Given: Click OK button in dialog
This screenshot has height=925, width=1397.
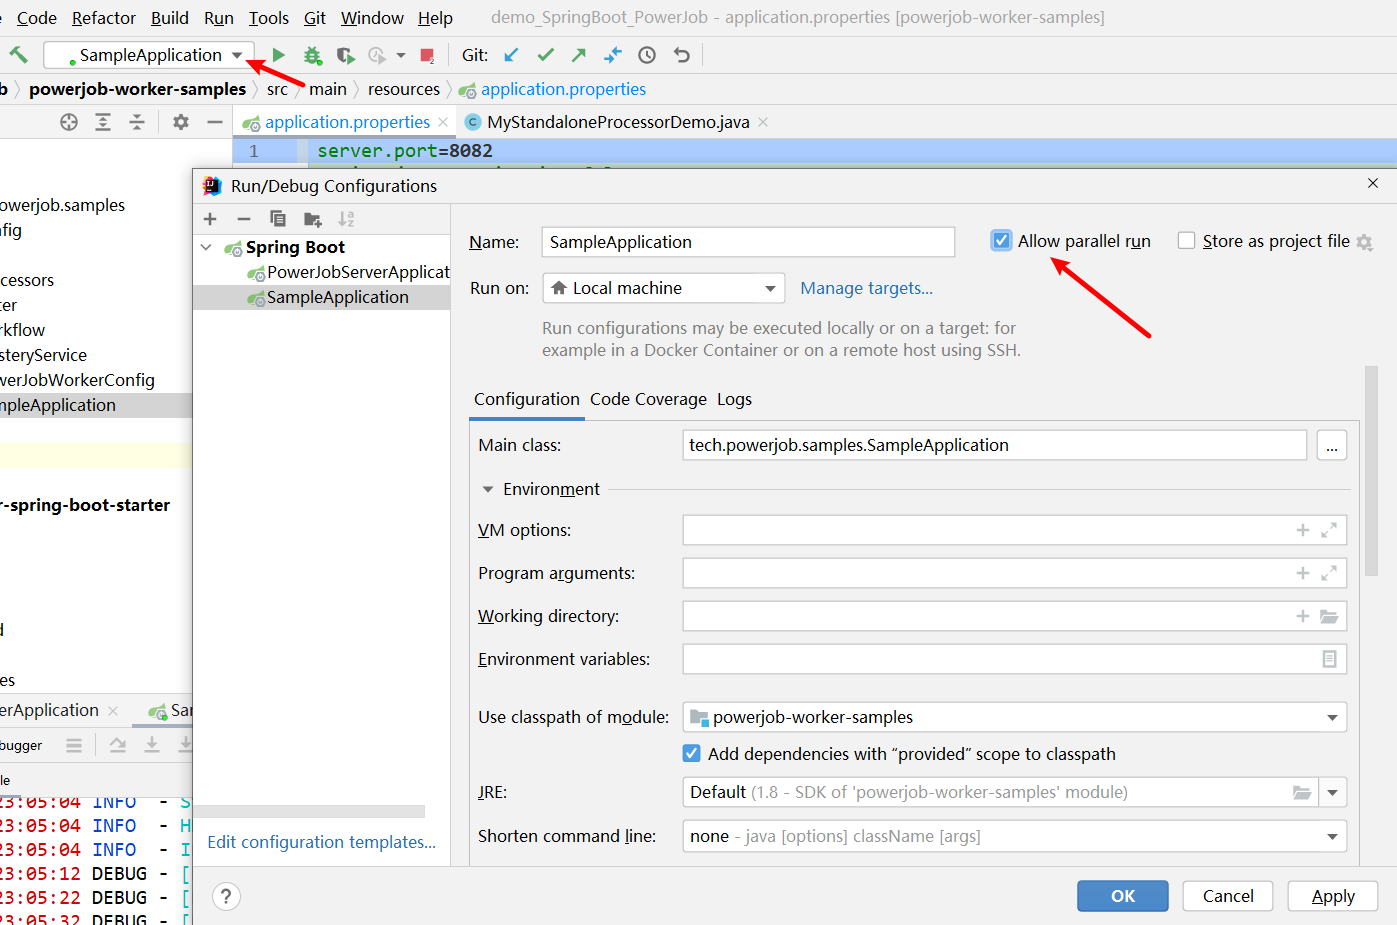Looking at the screenshot, I should click(x=1123, y=896).
